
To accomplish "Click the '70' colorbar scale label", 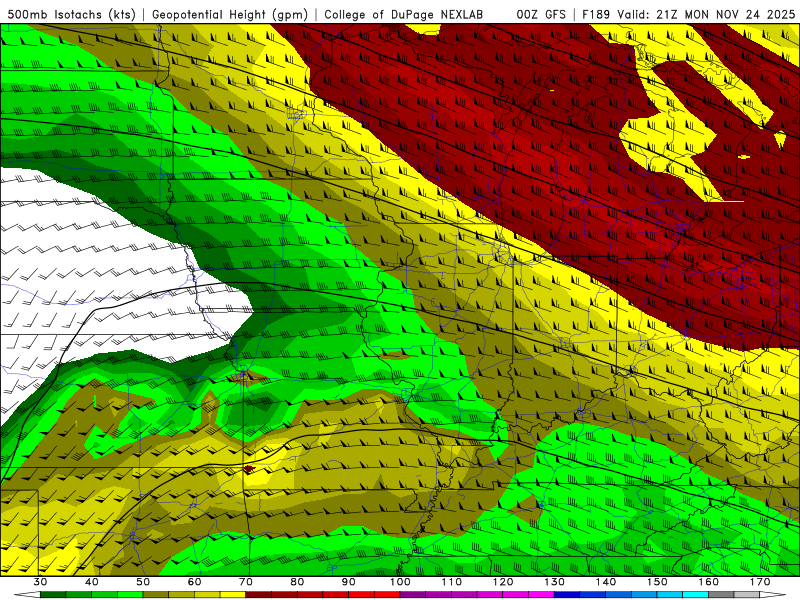I will pyautogui.click(x=246, y=582).
